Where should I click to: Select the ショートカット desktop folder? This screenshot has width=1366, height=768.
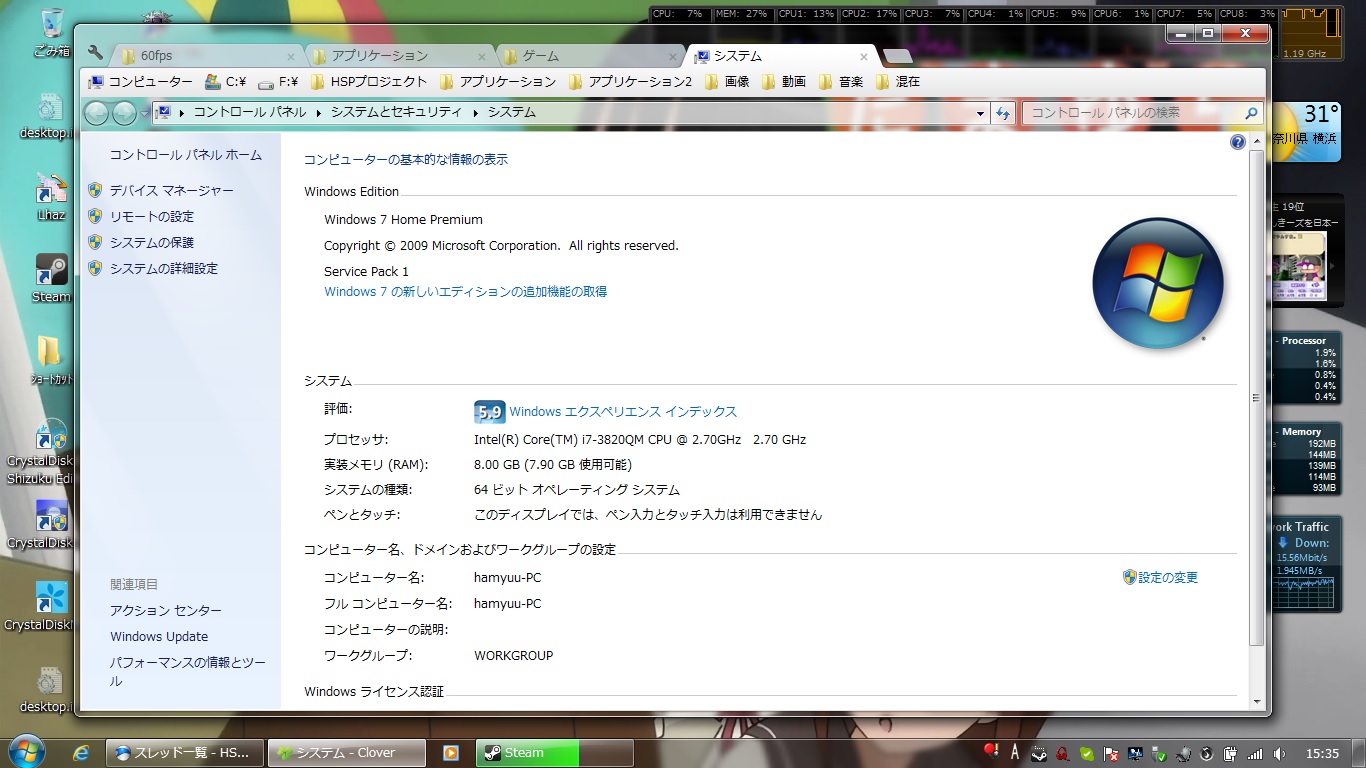click(49, 360)
